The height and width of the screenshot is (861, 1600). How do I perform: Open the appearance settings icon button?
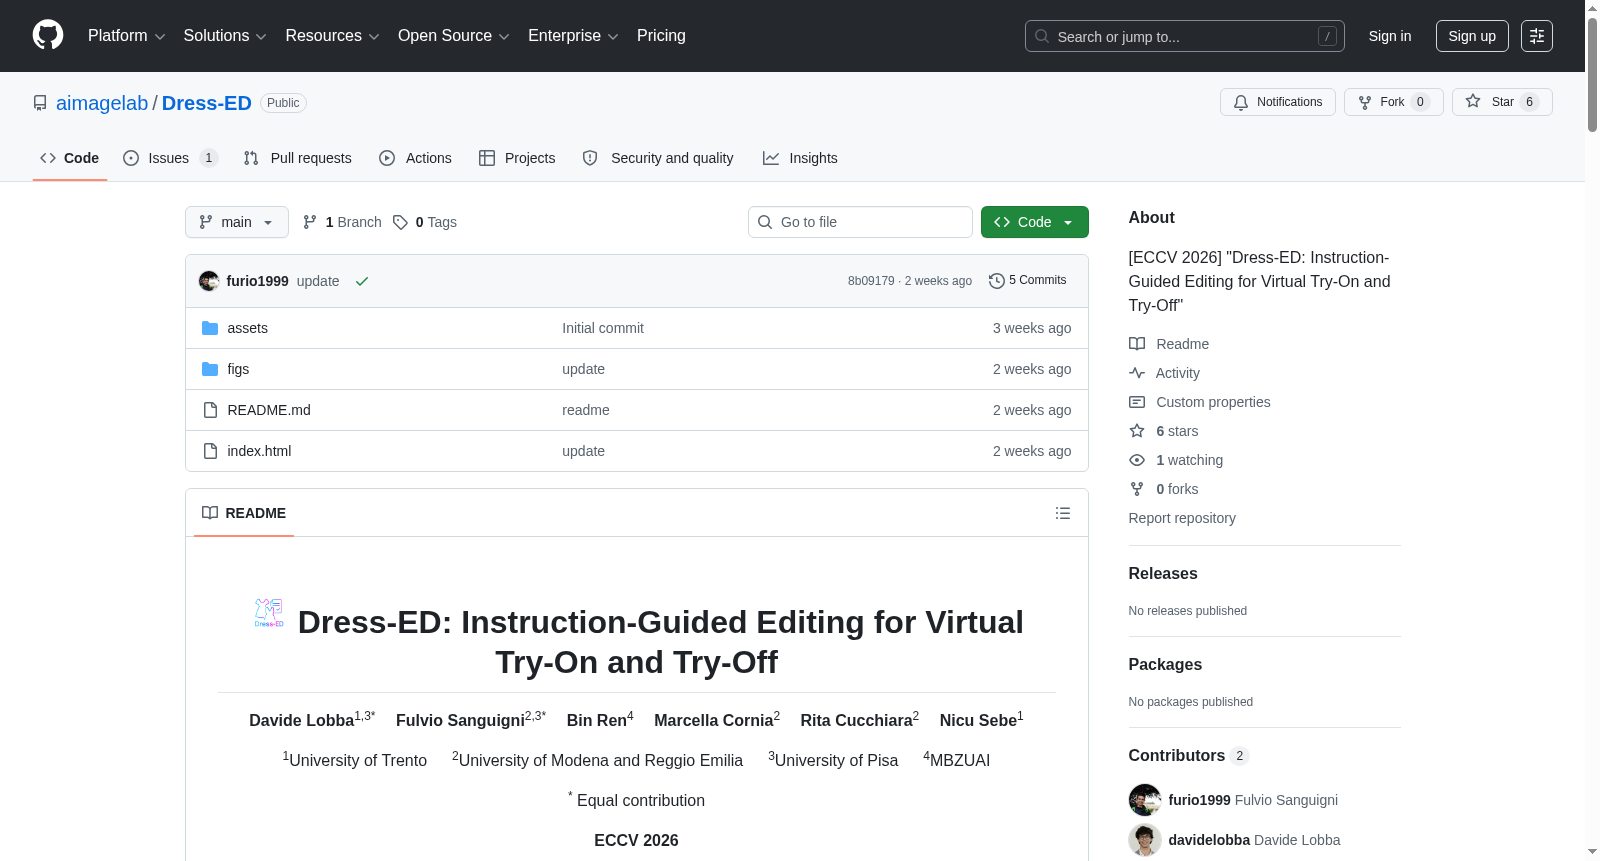[1537, 36]
